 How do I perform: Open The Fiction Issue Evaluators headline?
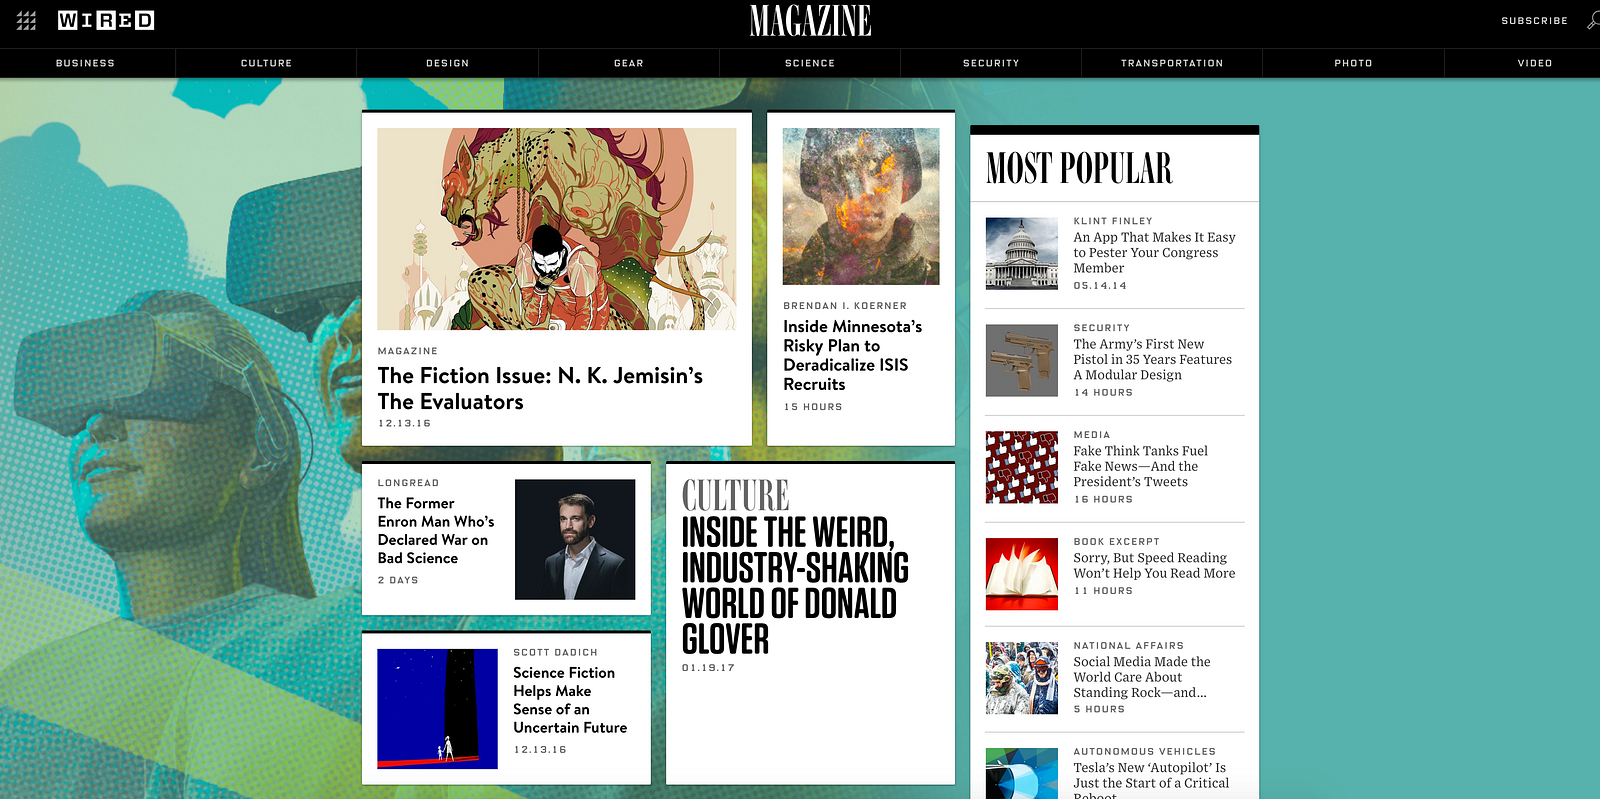point(540,388)
